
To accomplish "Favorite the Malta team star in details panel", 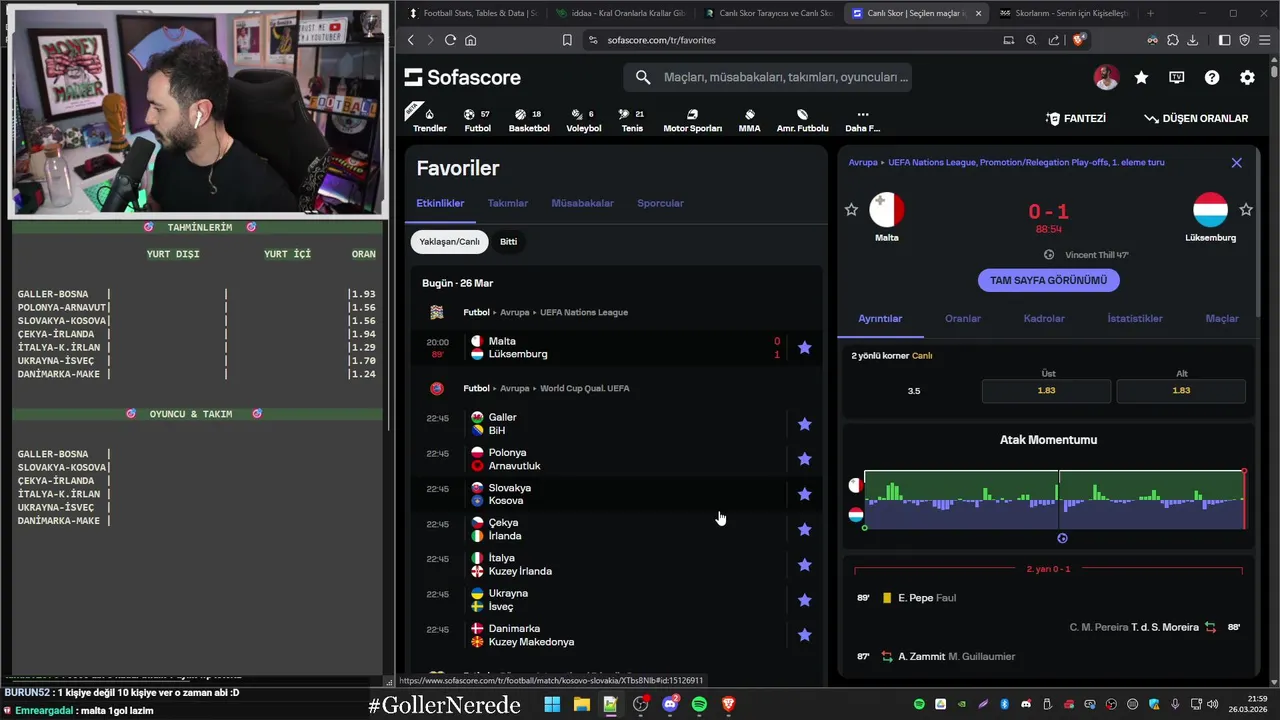I will (x=851, y=210).
